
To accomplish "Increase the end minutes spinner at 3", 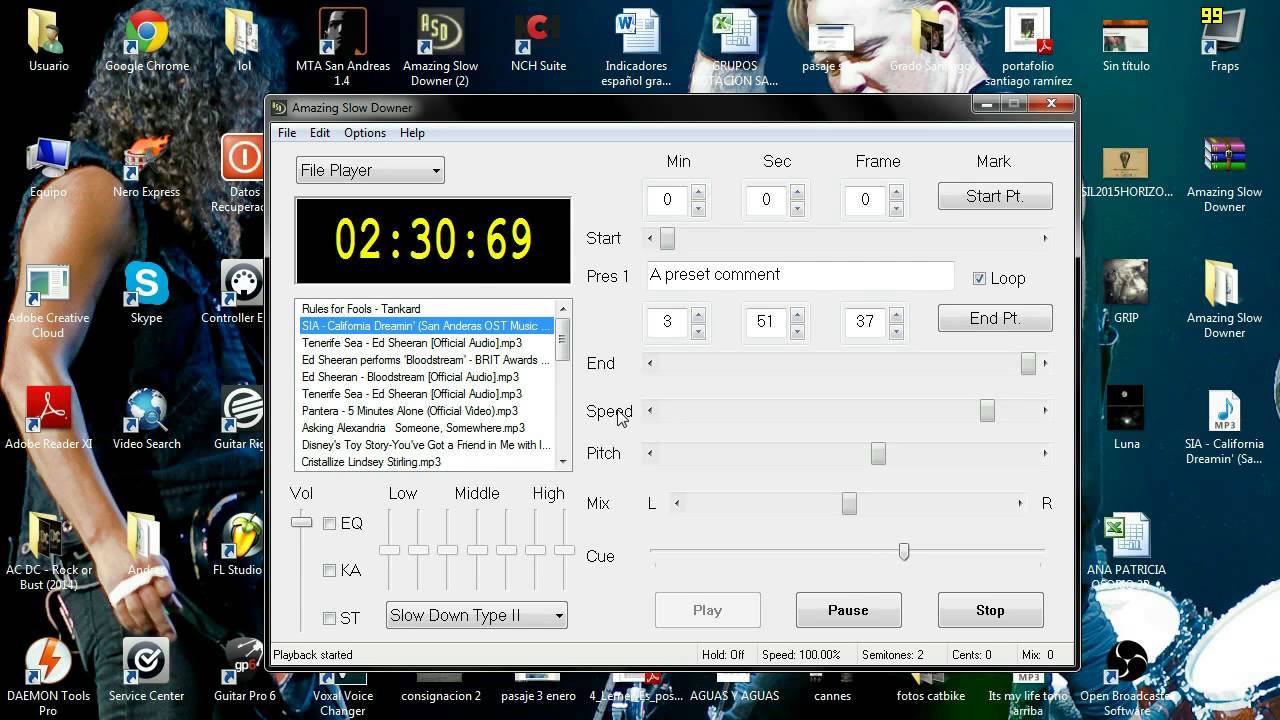I will click(x=698, y=314).
